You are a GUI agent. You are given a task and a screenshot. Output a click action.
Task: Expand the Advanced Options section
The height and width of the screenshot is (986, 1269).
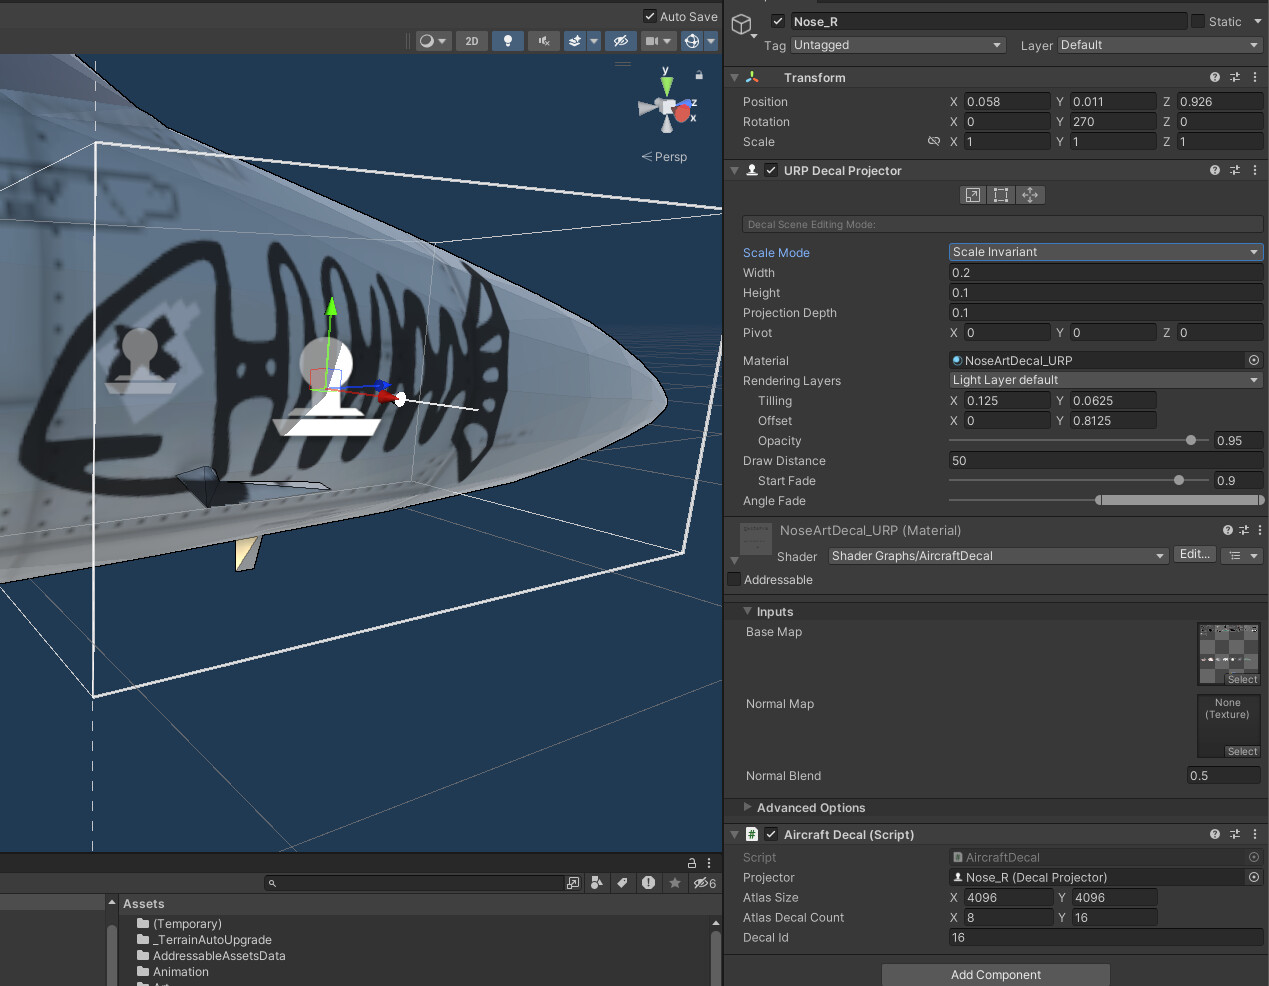tap(747, 808)
